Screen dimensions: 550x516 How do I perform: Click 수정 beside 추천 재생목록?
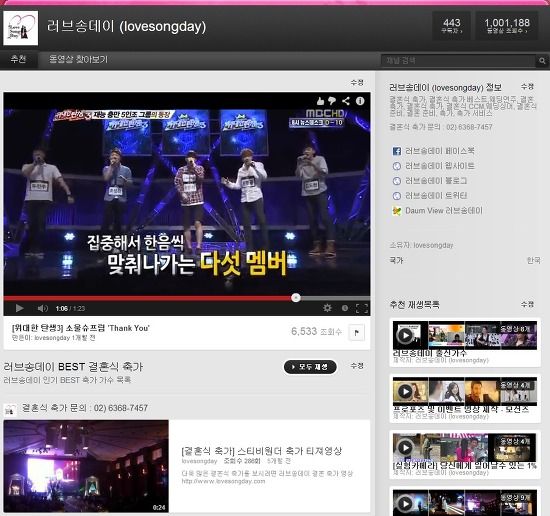click(x=527, y=304)
